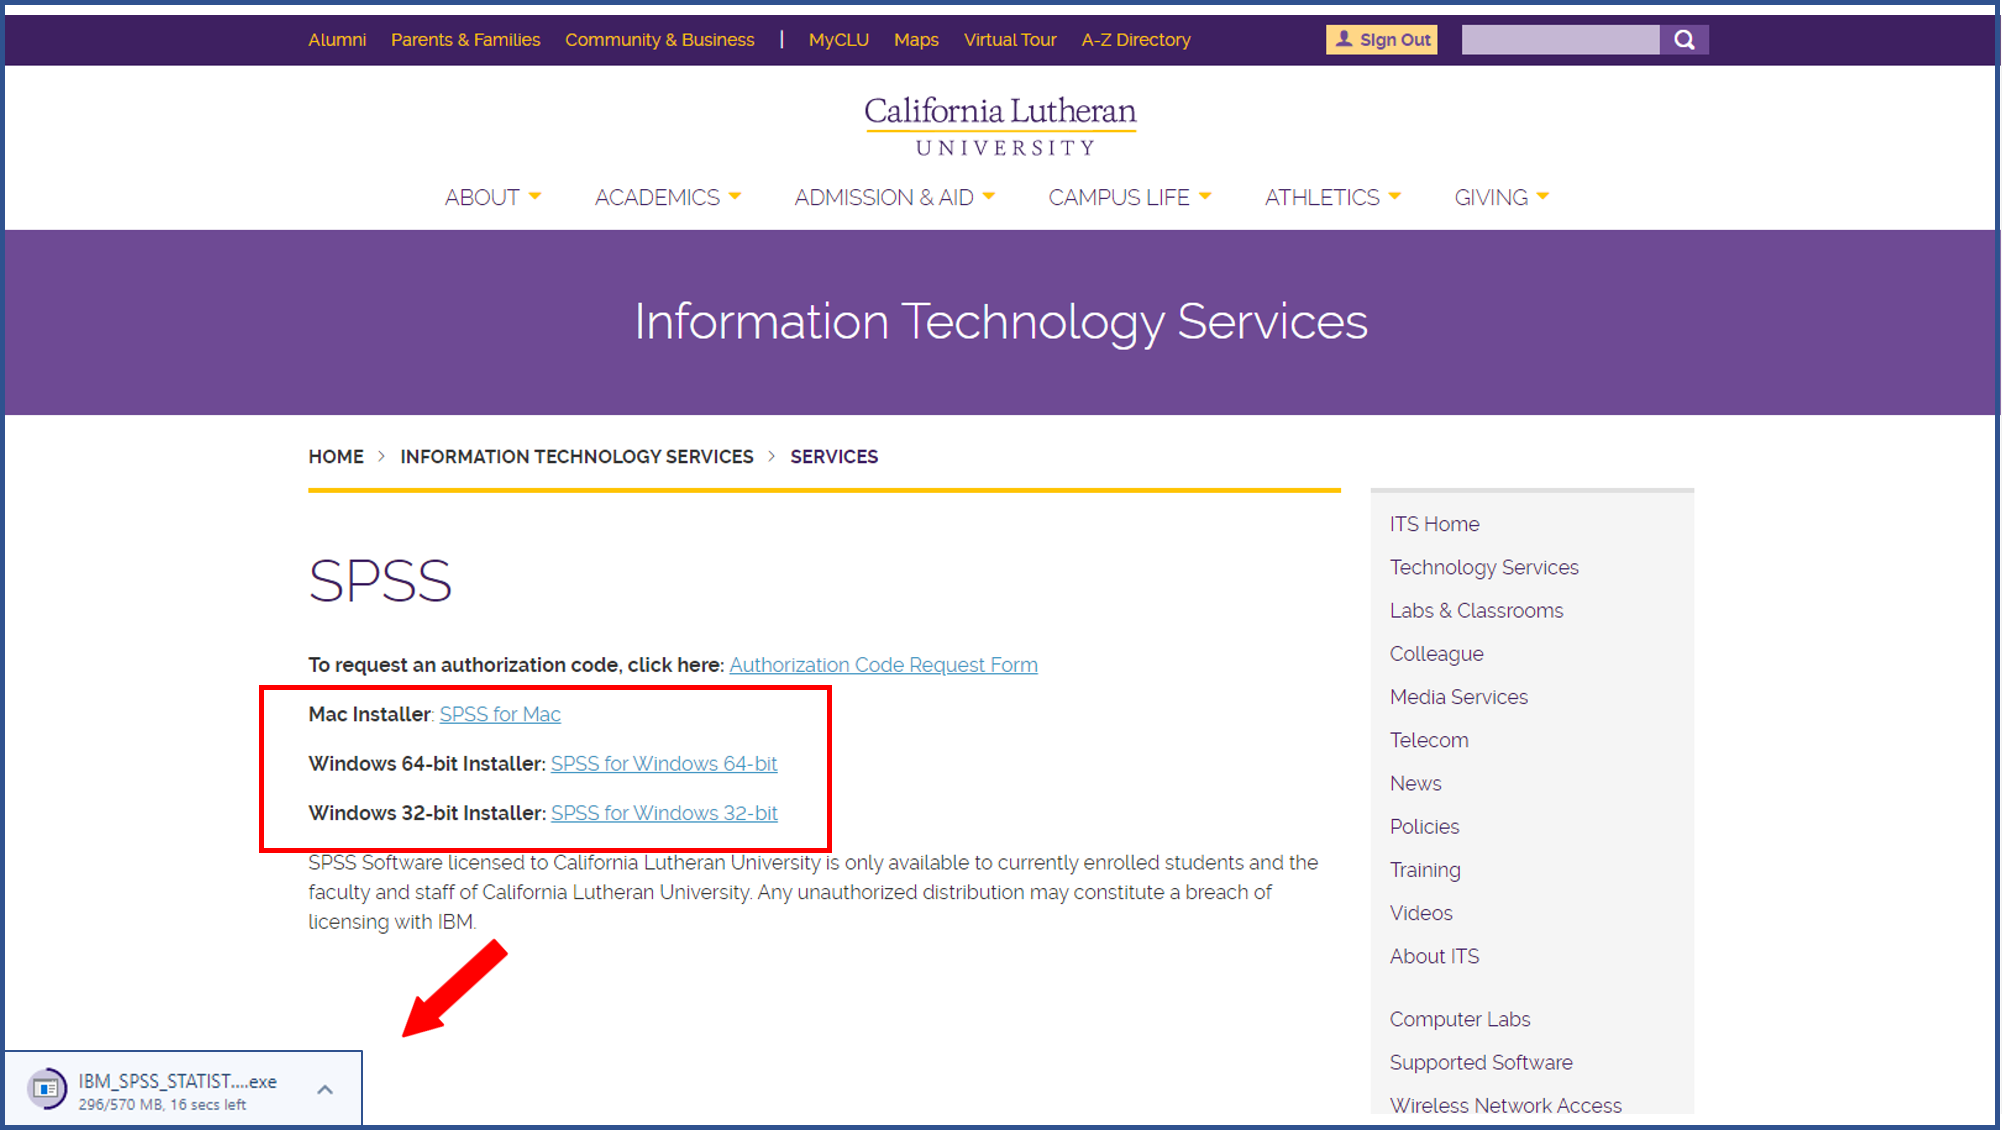Screen dimensions: 2002x1130
Task: Open download options chevron for SPSS file
Action: pos(325,1090)
